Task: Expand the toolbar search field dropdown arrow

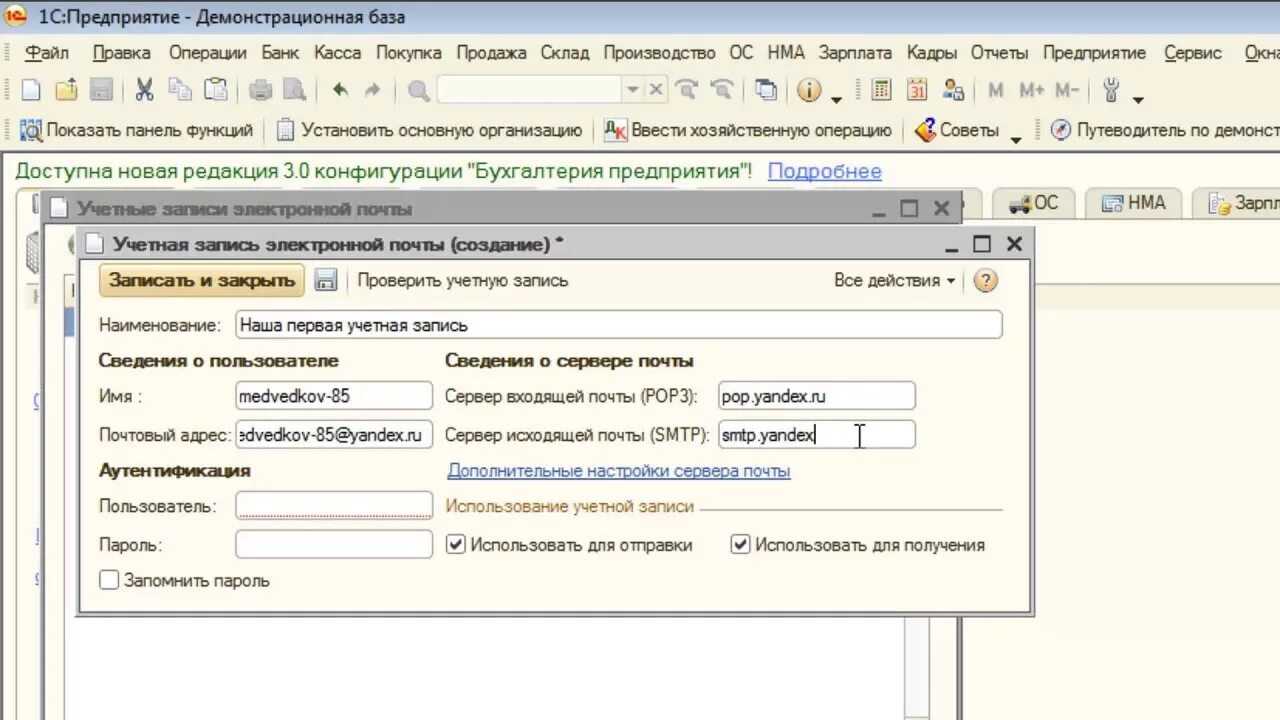Action: point(632,90)
